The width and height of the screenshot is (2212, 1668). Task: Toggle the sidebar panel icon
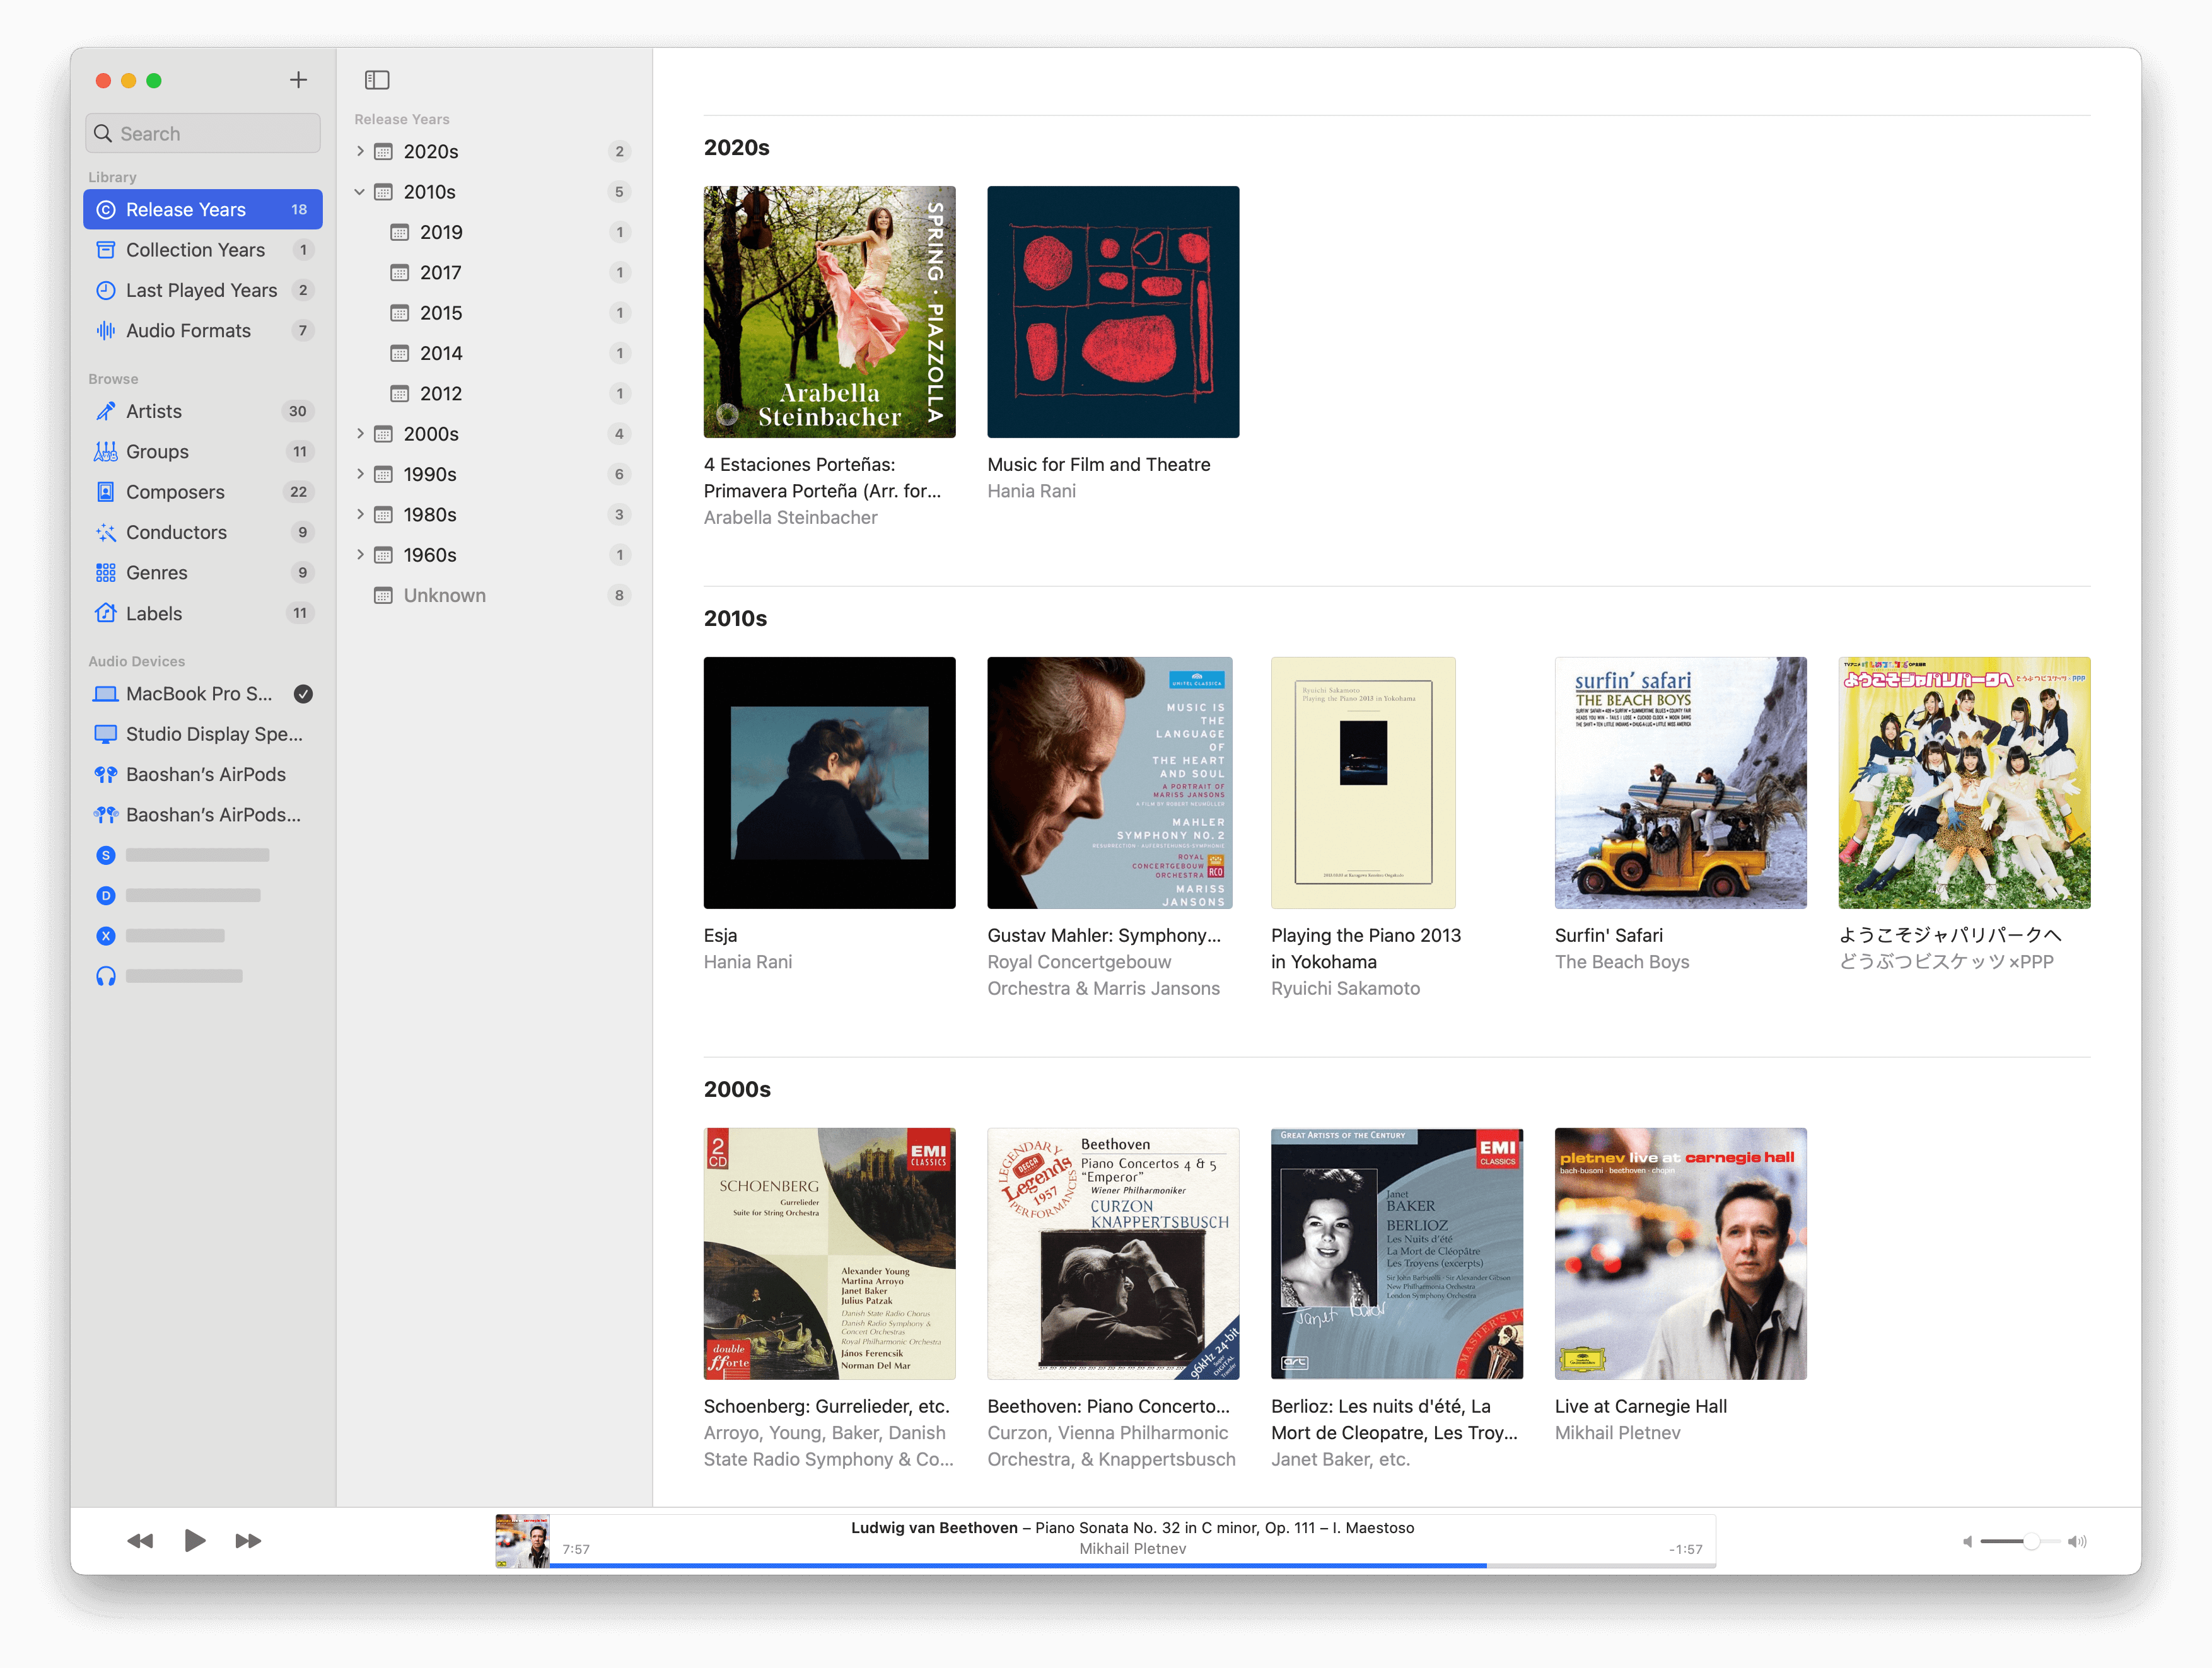(377, 80)
